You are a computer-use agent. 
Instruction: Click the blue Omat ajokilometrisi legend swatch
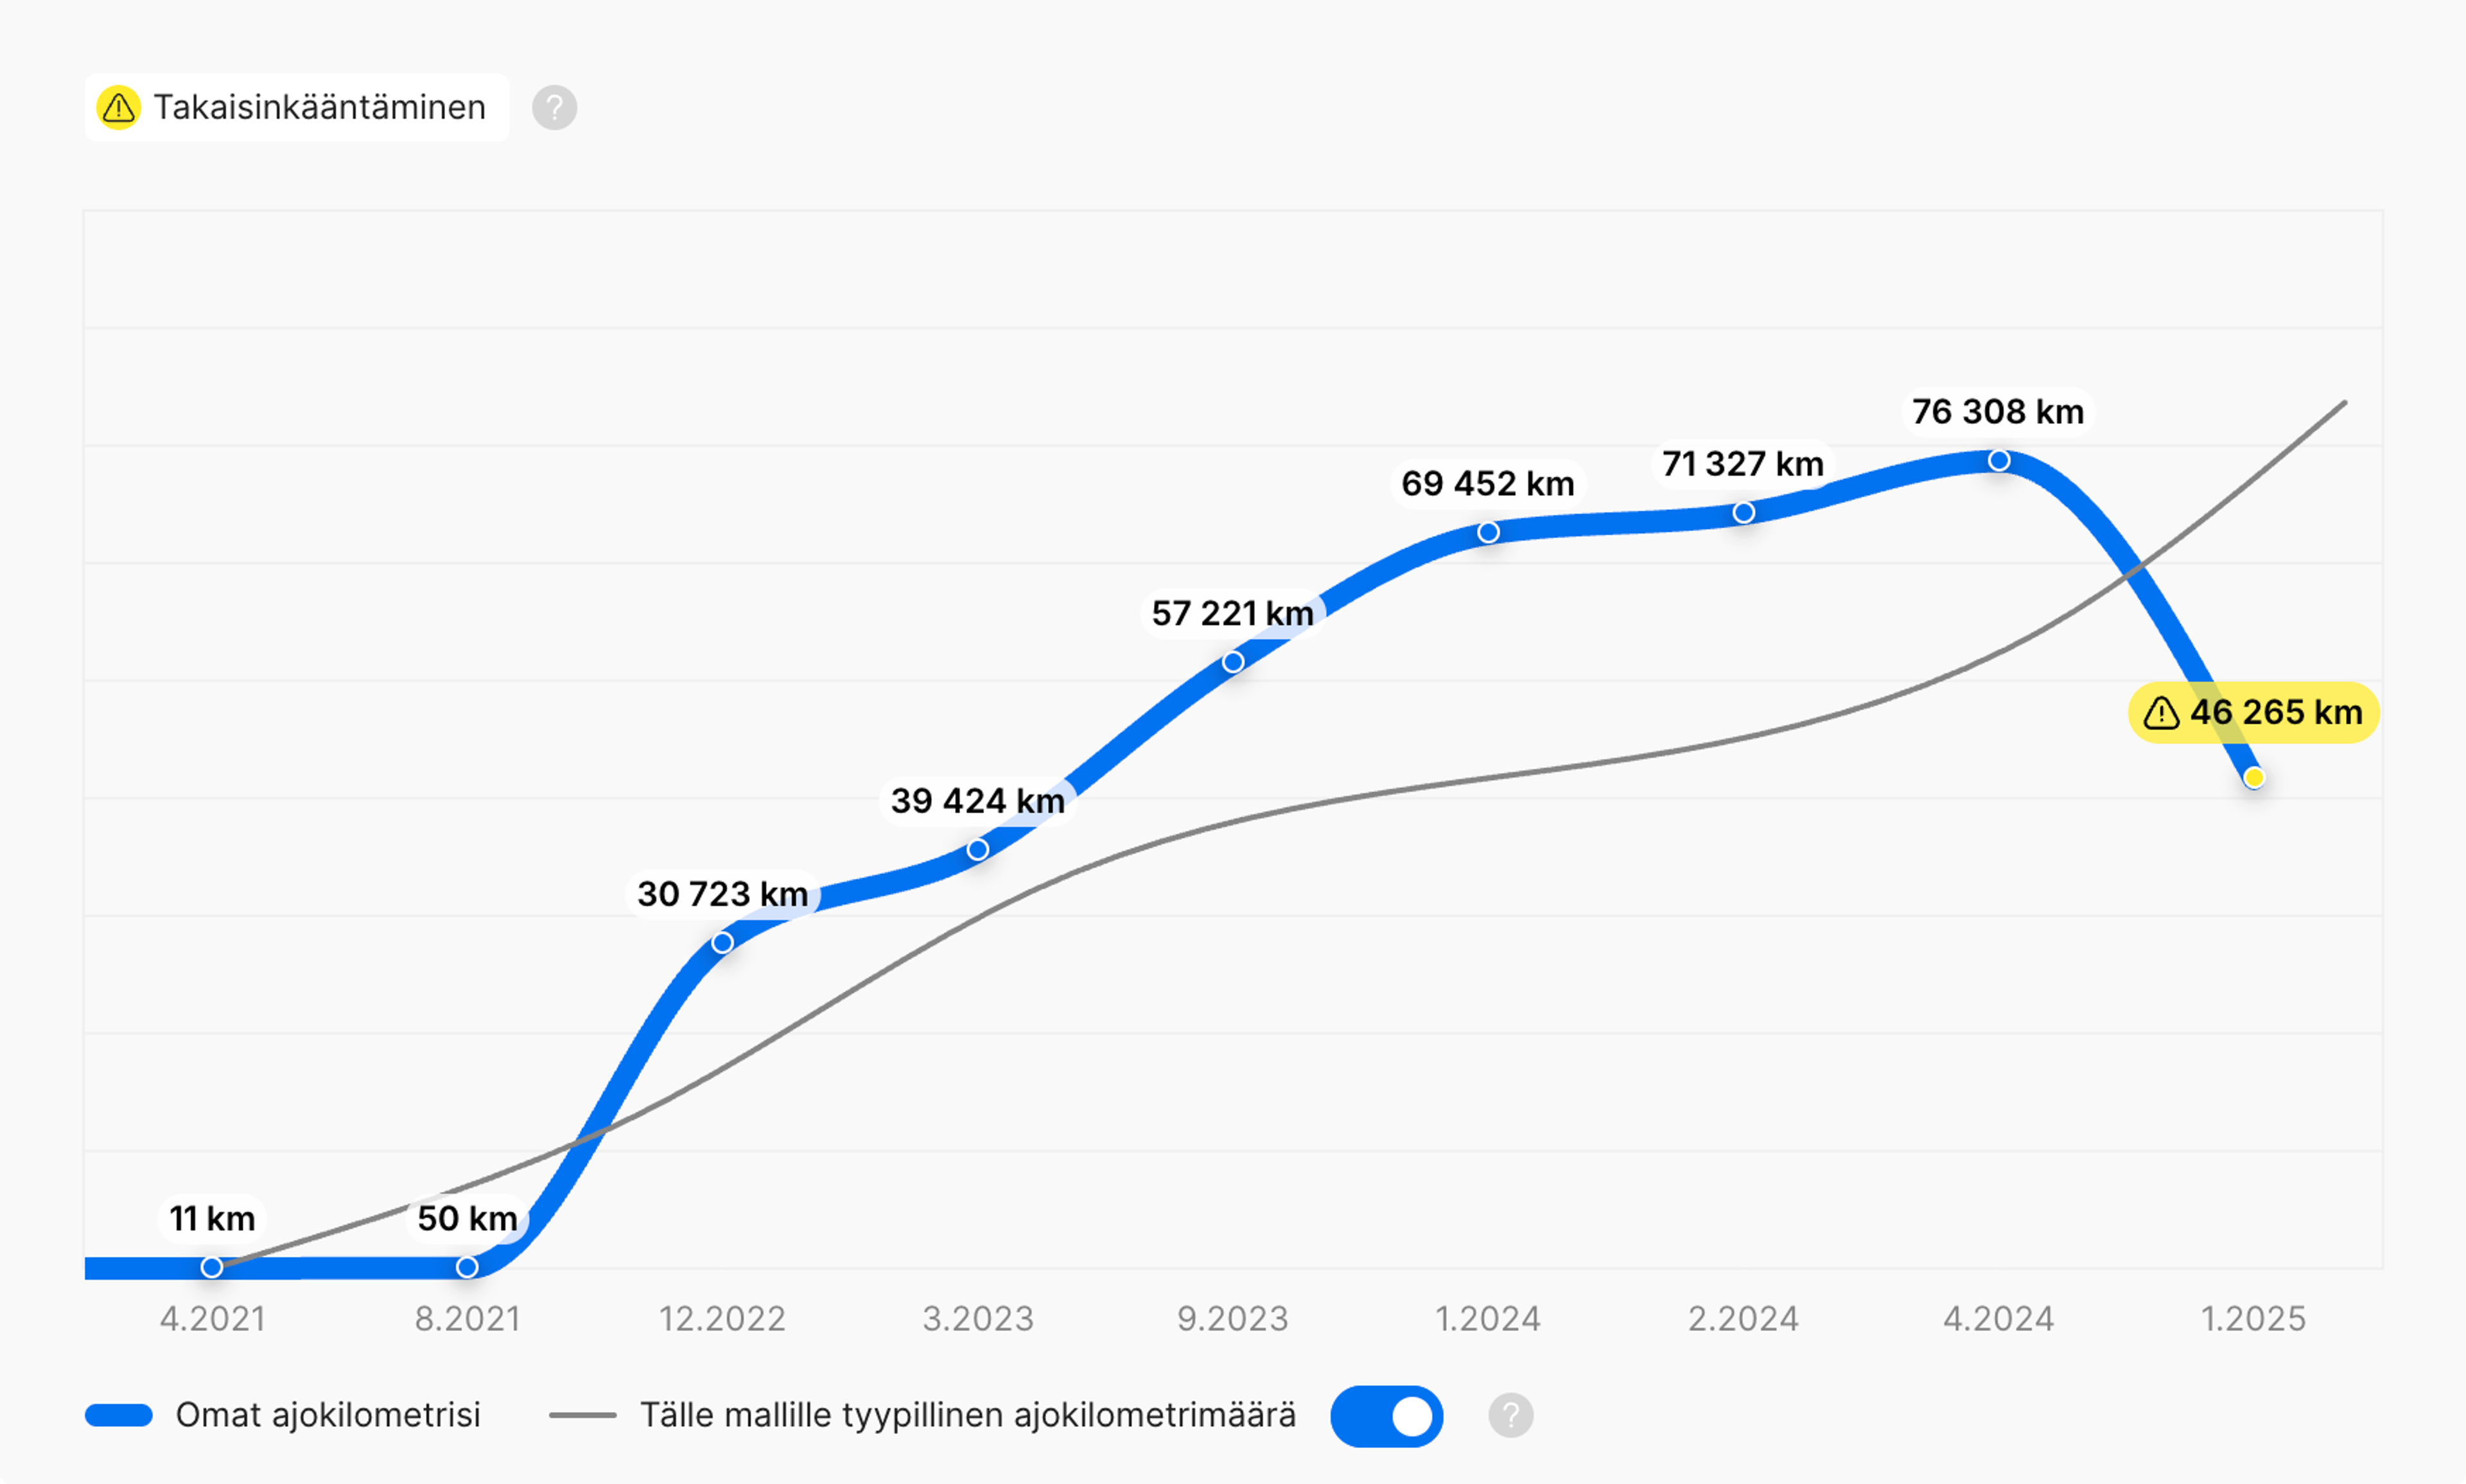119,1415
